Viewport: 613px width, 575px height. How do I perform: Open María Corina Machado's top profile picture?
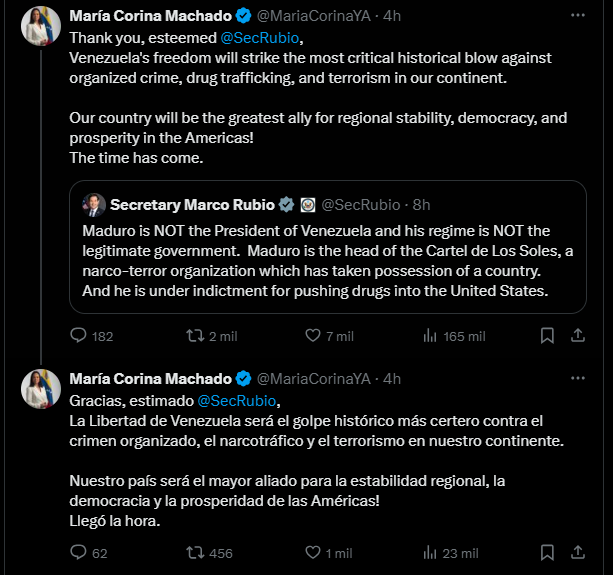click(x=41, y=26)
